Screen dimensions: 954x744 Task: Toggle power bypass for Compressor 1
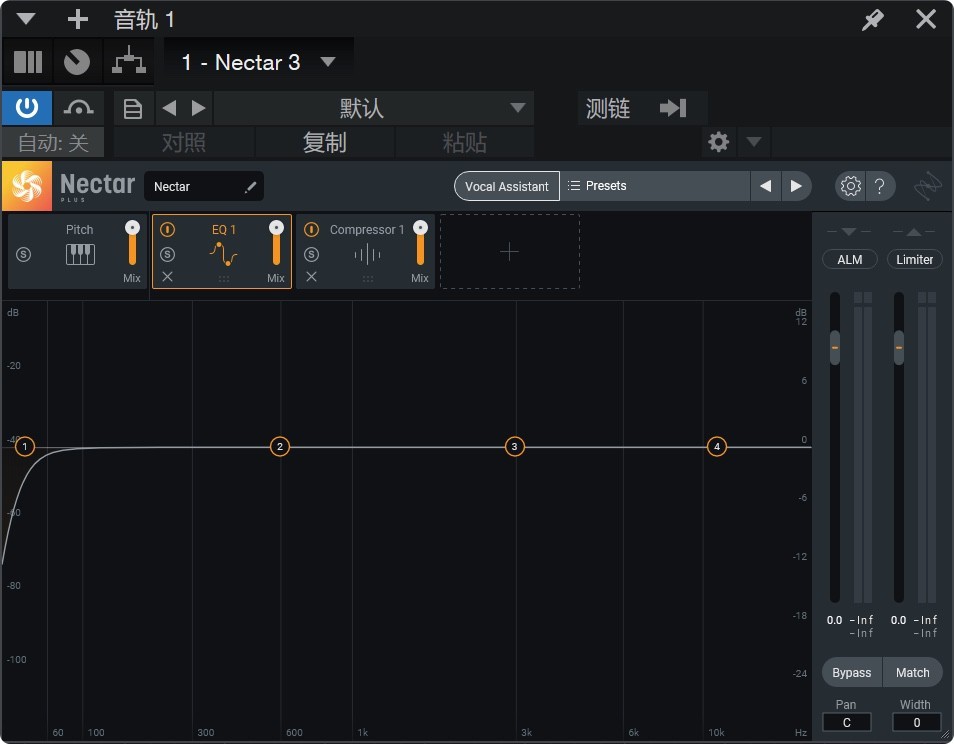pos(311,229)
